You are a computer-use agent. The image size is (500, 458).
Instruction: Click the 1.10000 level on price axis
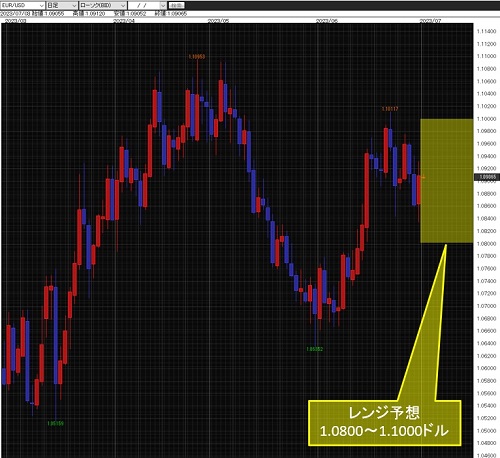[x=486, y=119]
